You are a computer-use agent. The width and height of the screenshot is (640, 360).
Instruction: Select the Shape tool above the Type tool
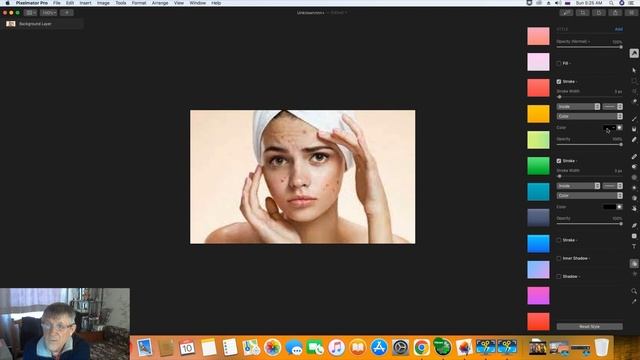pos(634,236)
